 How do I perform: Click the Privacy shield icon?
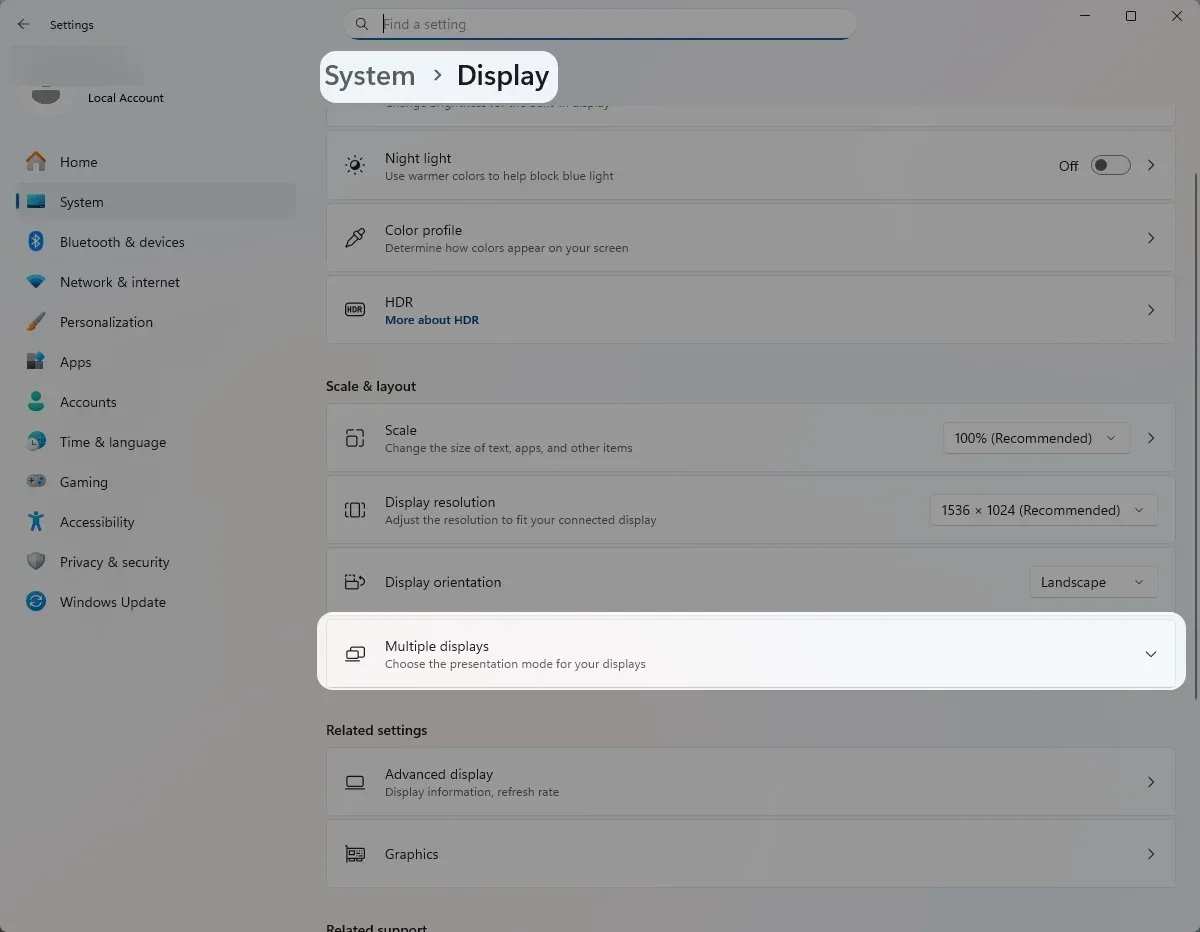pyautogui.click(x=36, y=561)
